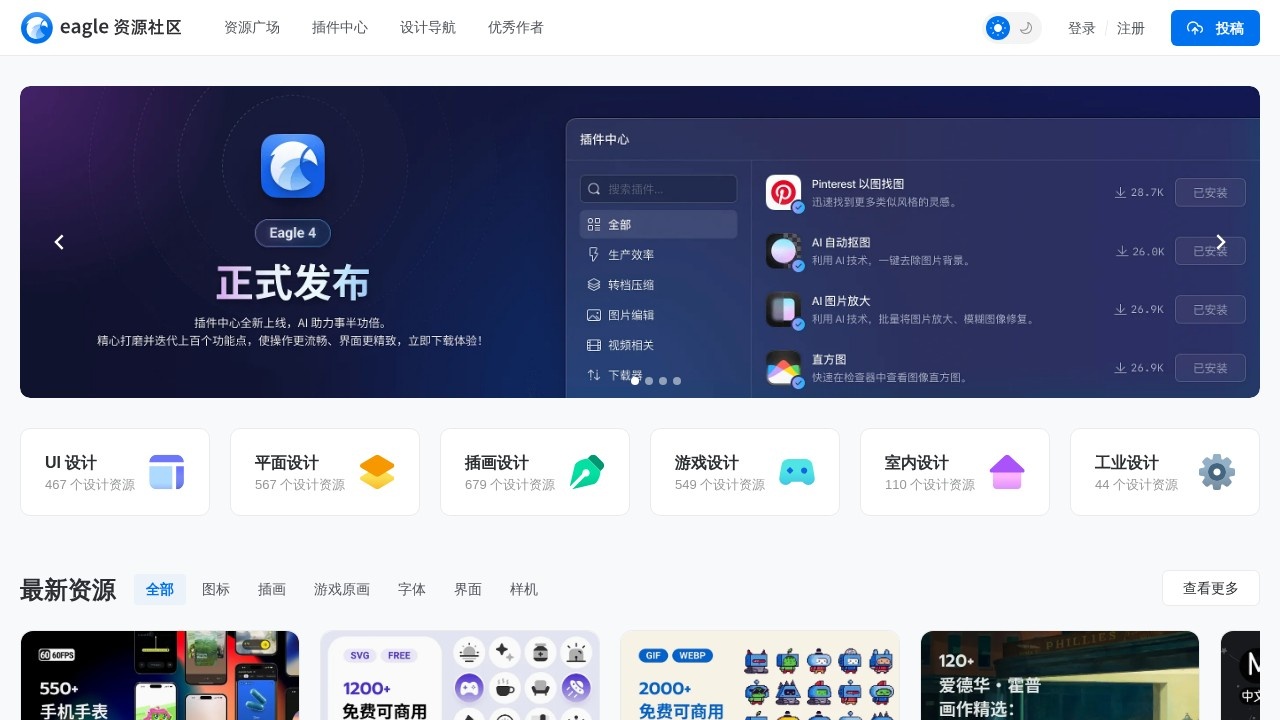Viewport: 1280px width, 720px height.
Task: Open 室内设计 category card
Action: 955,472
